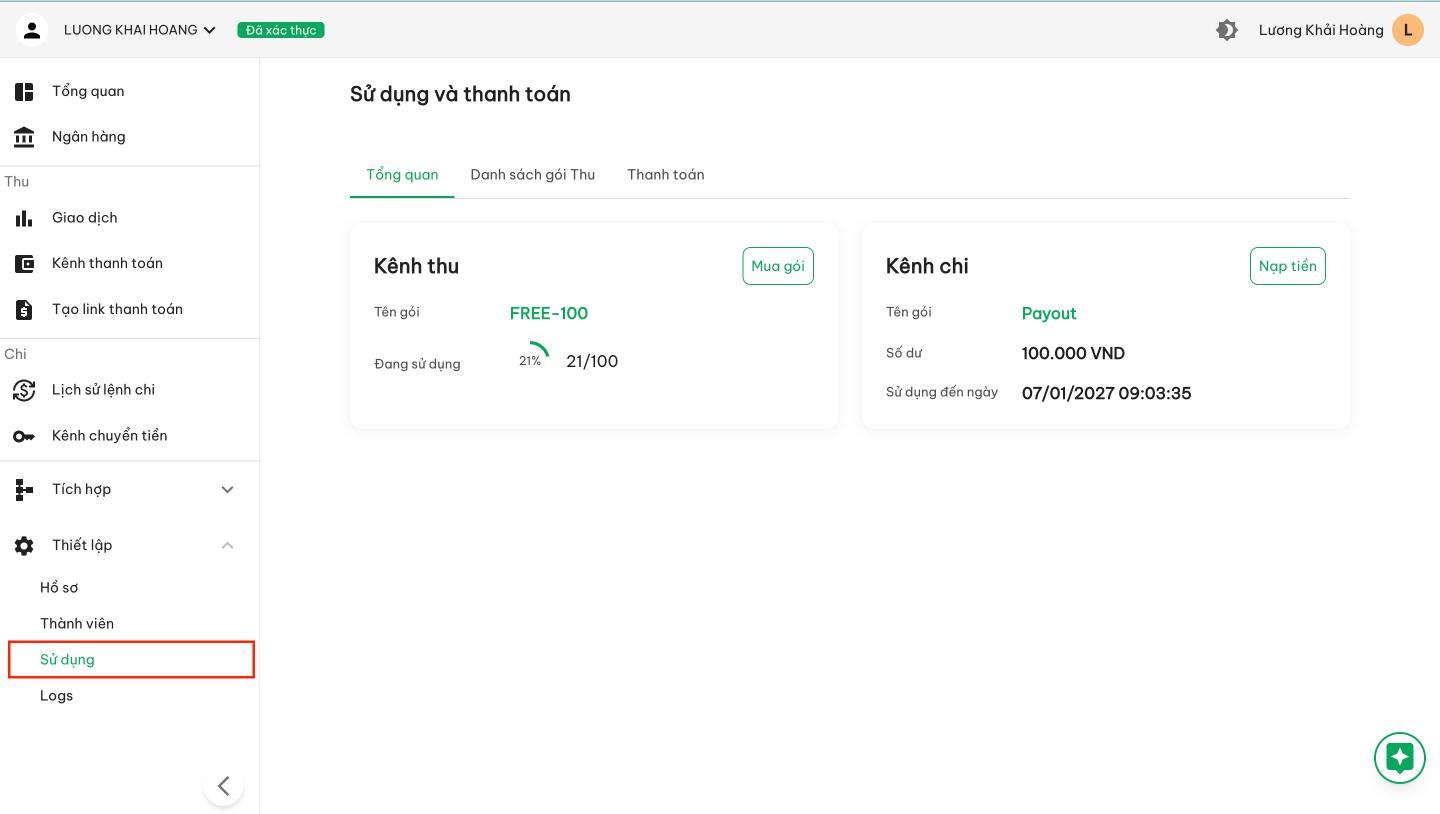The image size is (1440, 814).
Task: Click the orange L user avatar
Action: [1407, 30]
